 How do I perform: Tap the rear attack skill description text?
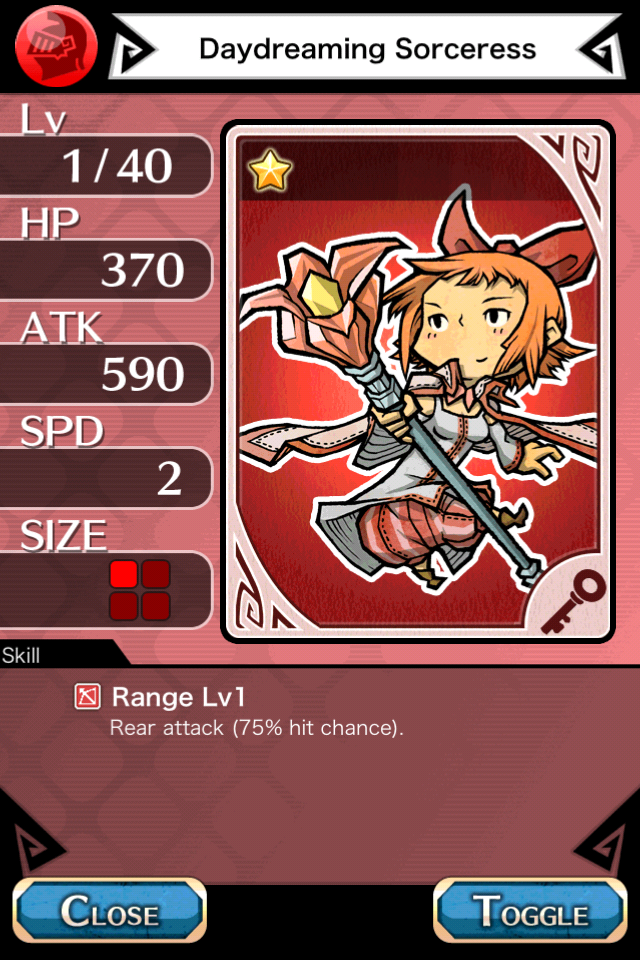[257, 728]
